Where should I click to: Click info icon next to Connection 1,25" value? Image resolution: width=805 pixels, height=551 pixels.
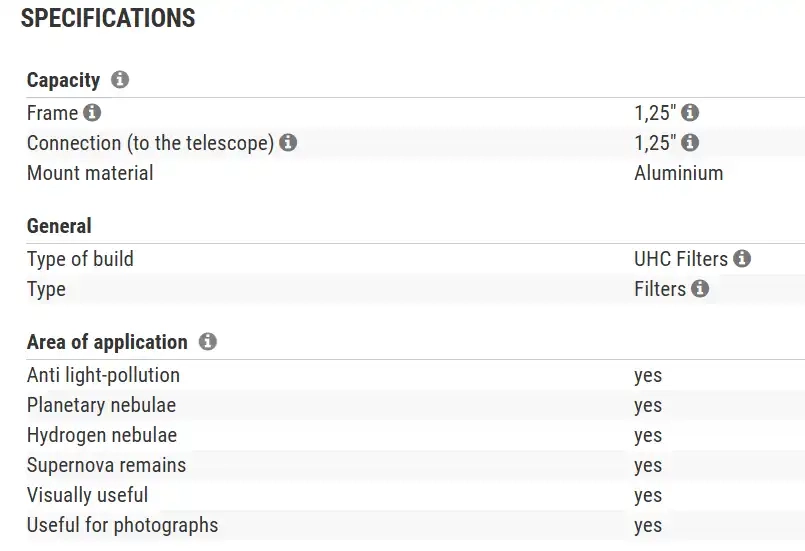[690, 143]
